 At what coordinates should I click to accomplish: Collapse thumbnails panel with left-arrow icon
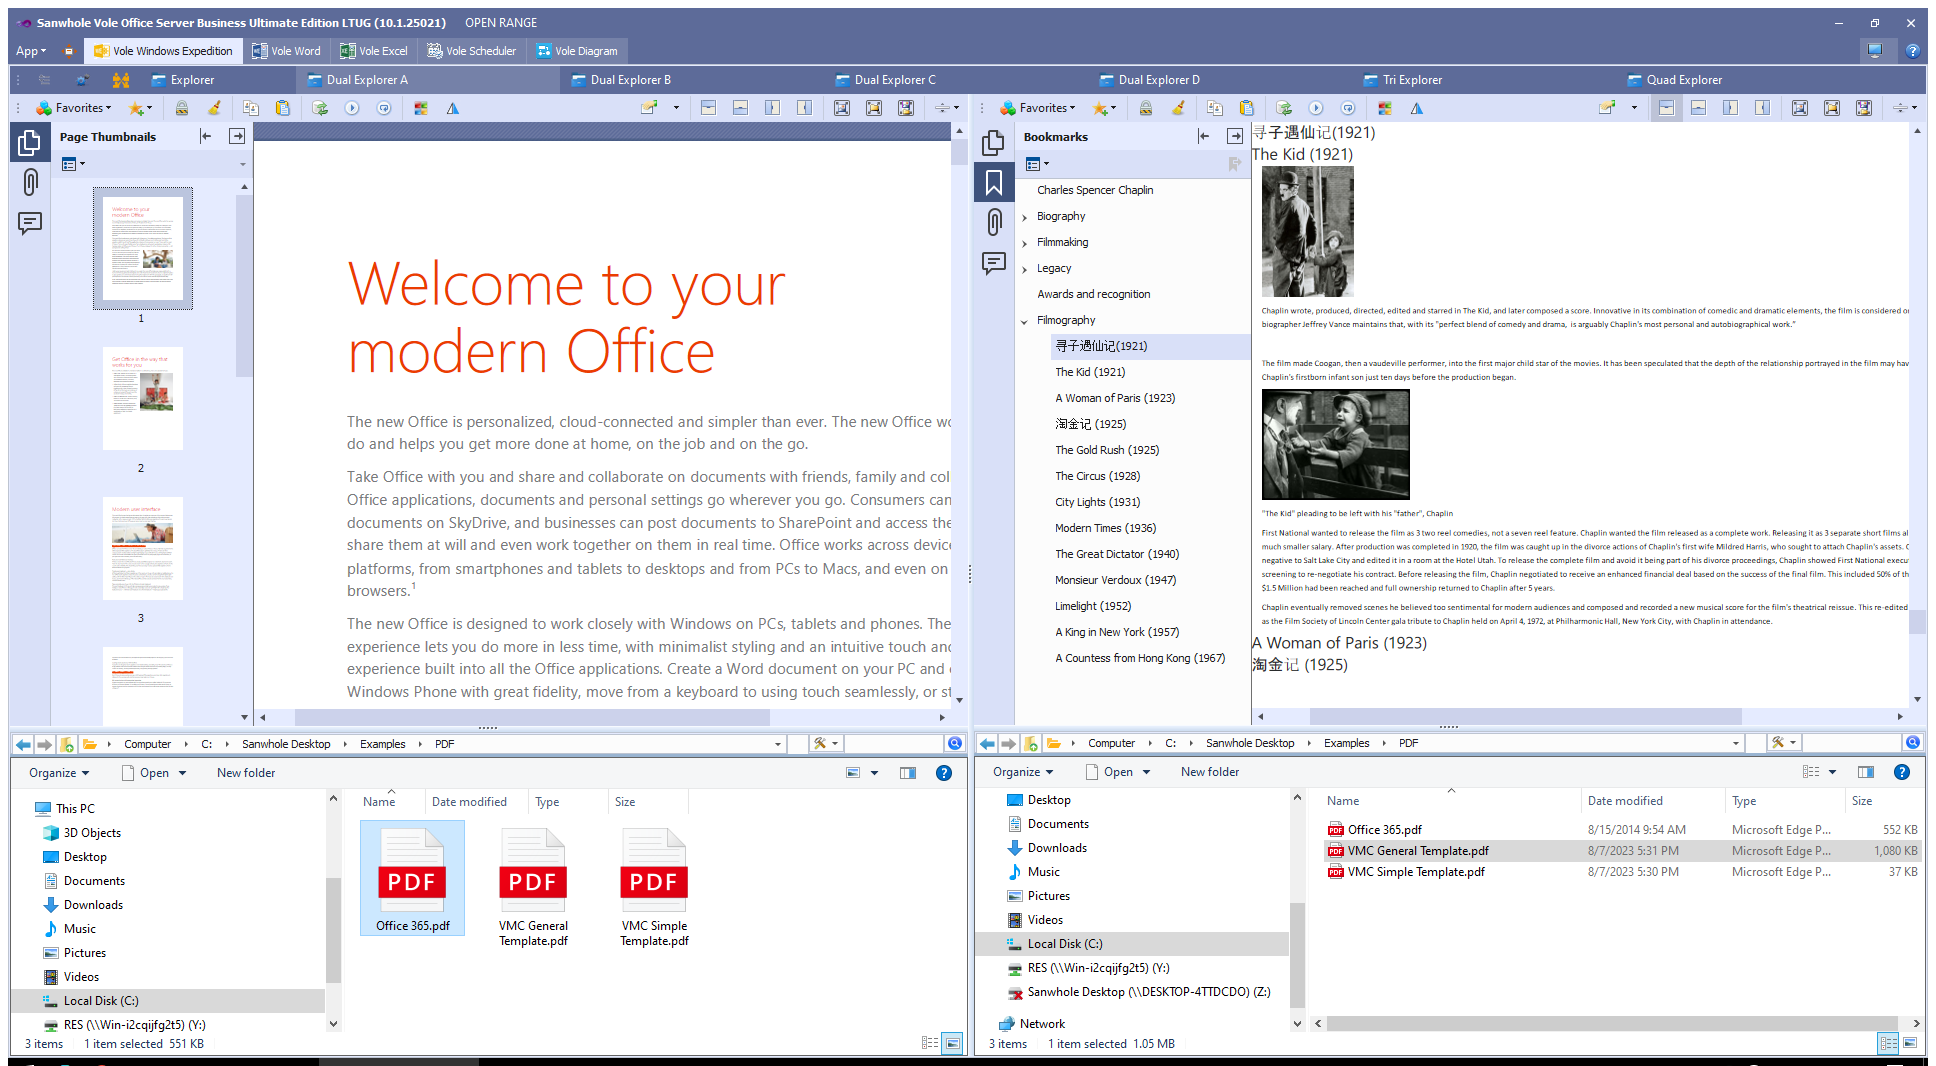pos(206,136)
